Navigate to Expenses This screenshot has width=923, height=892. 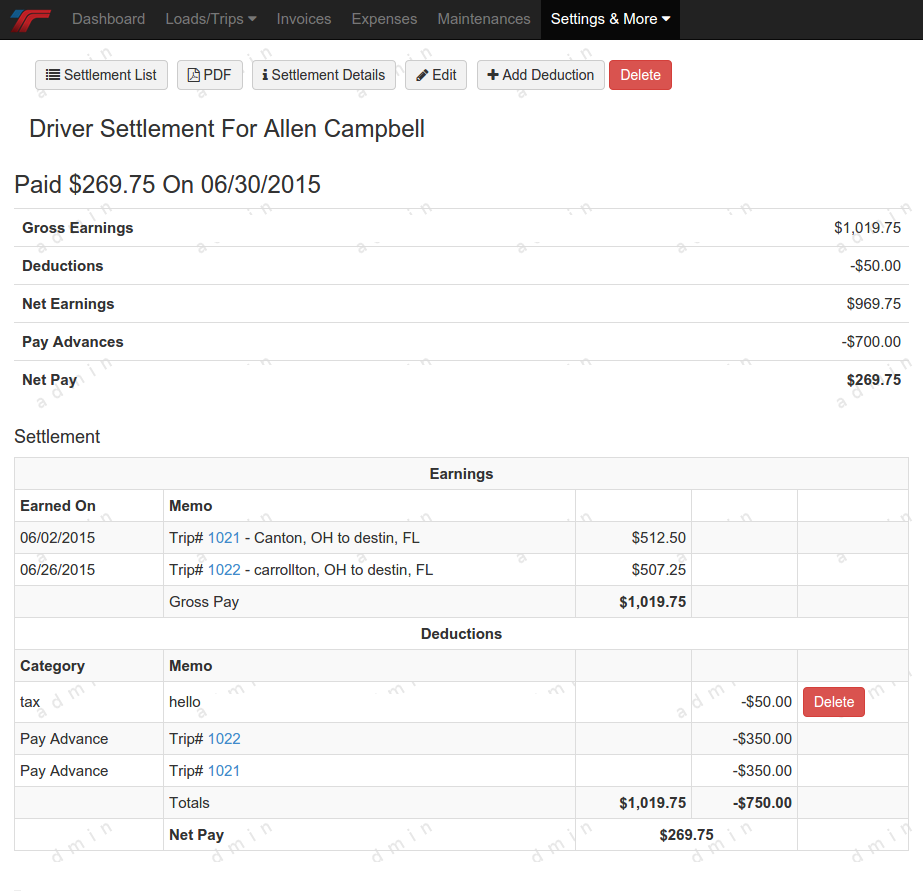point(384,19)
